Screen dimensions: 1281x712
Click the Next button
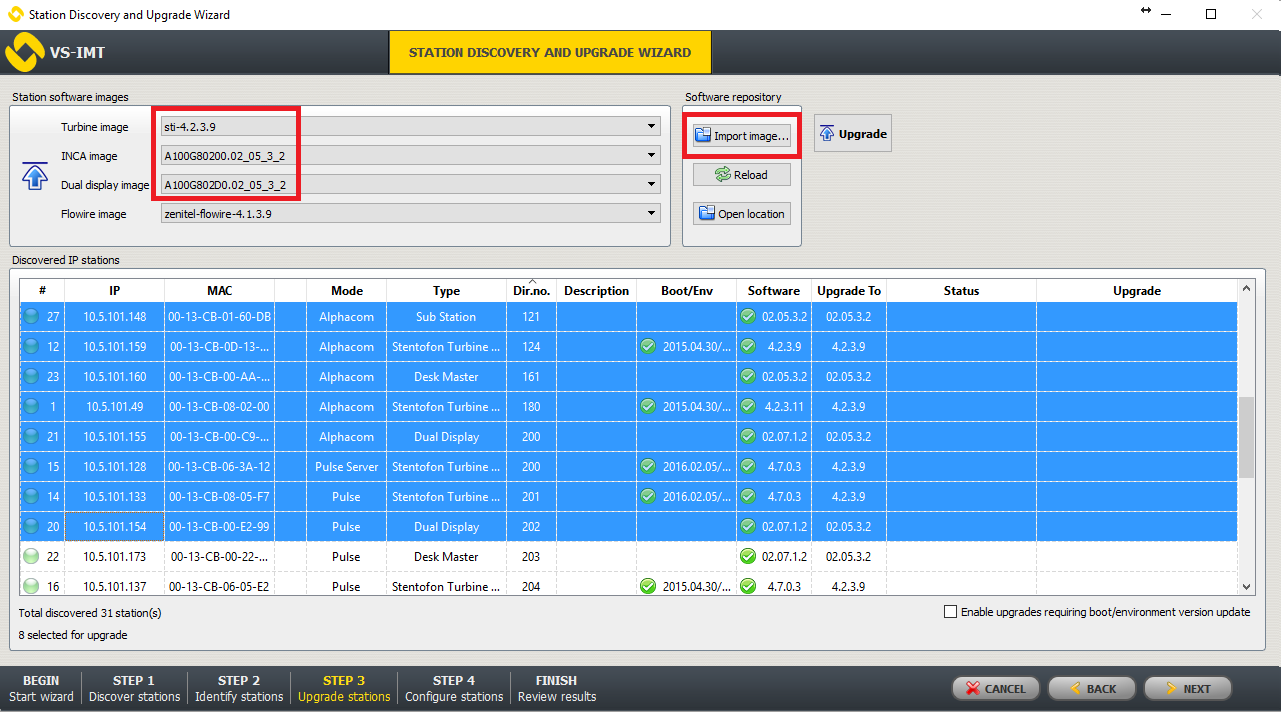tap(1187, 689)
